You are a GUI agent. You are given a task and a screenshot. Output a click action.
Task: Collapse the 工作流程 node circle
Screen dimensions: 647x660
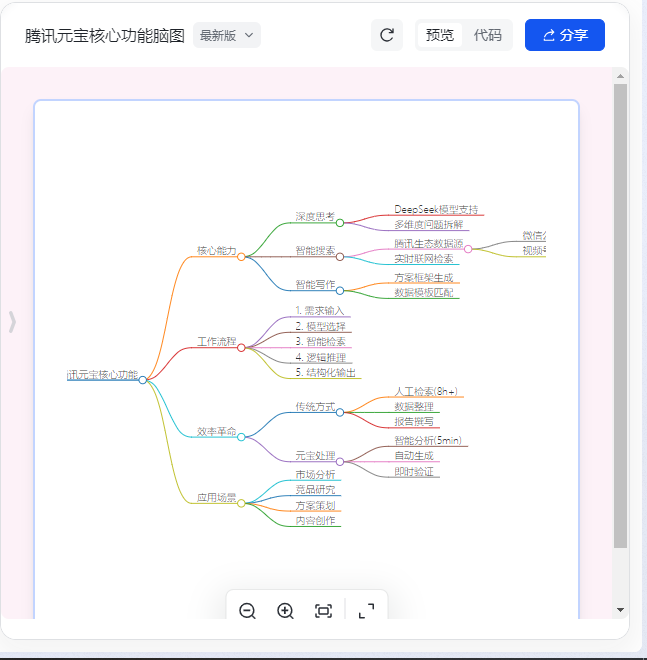click(241, 348)
